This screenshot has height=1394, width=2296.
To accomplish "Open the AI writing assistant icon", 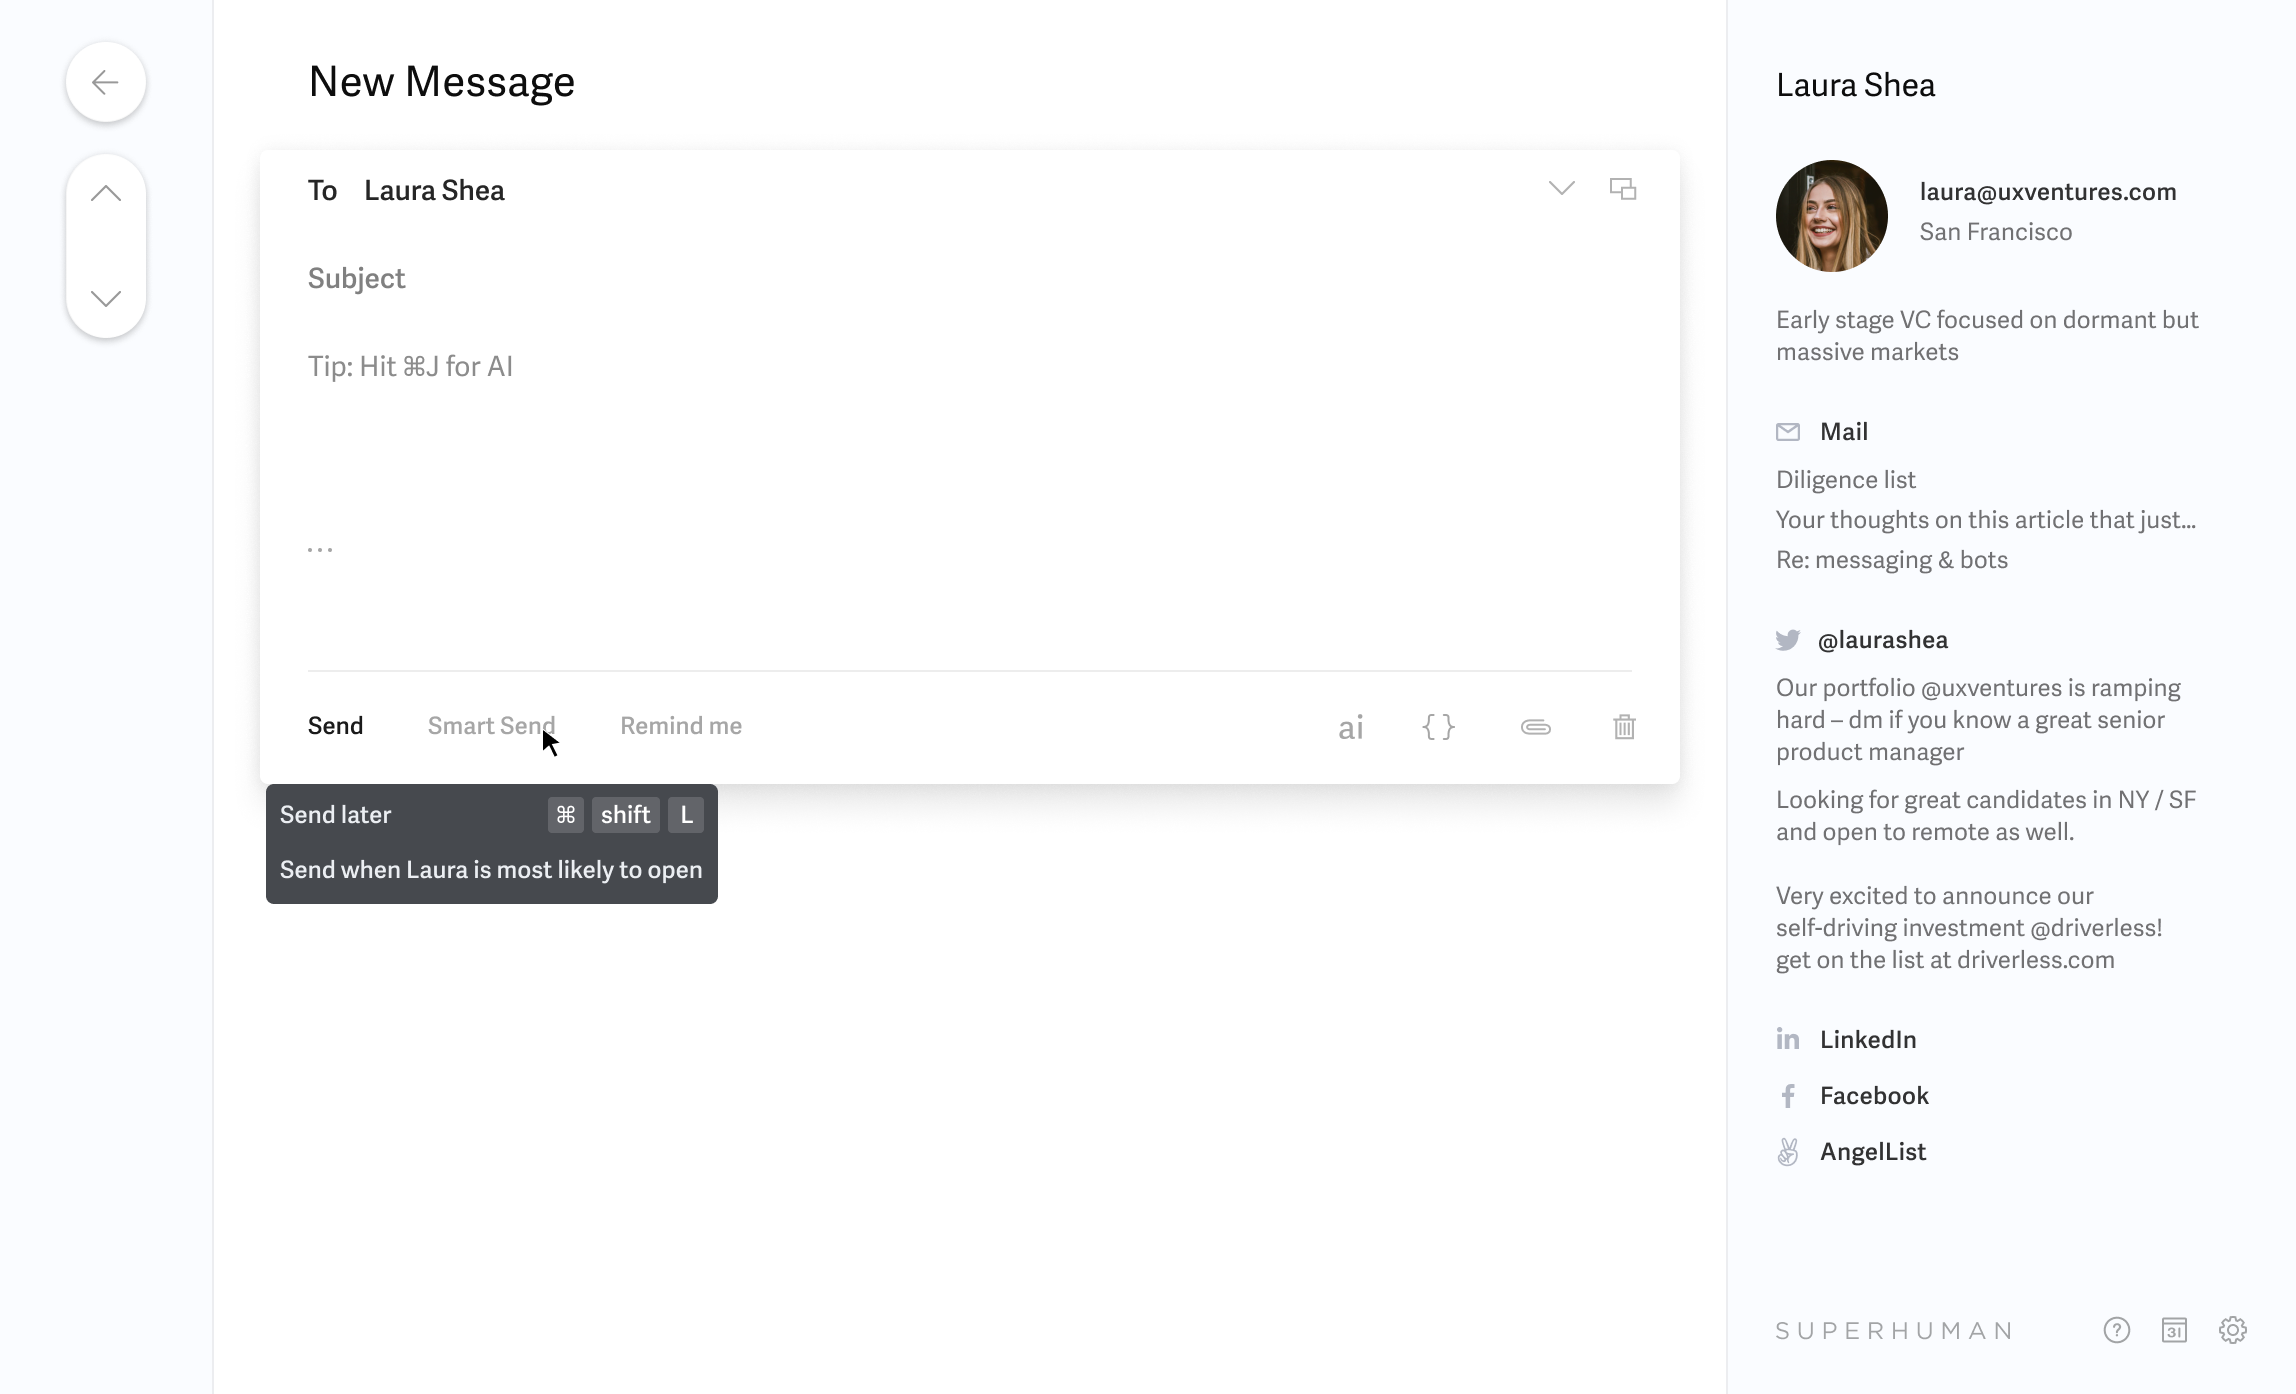I will tap(1350, 727).
